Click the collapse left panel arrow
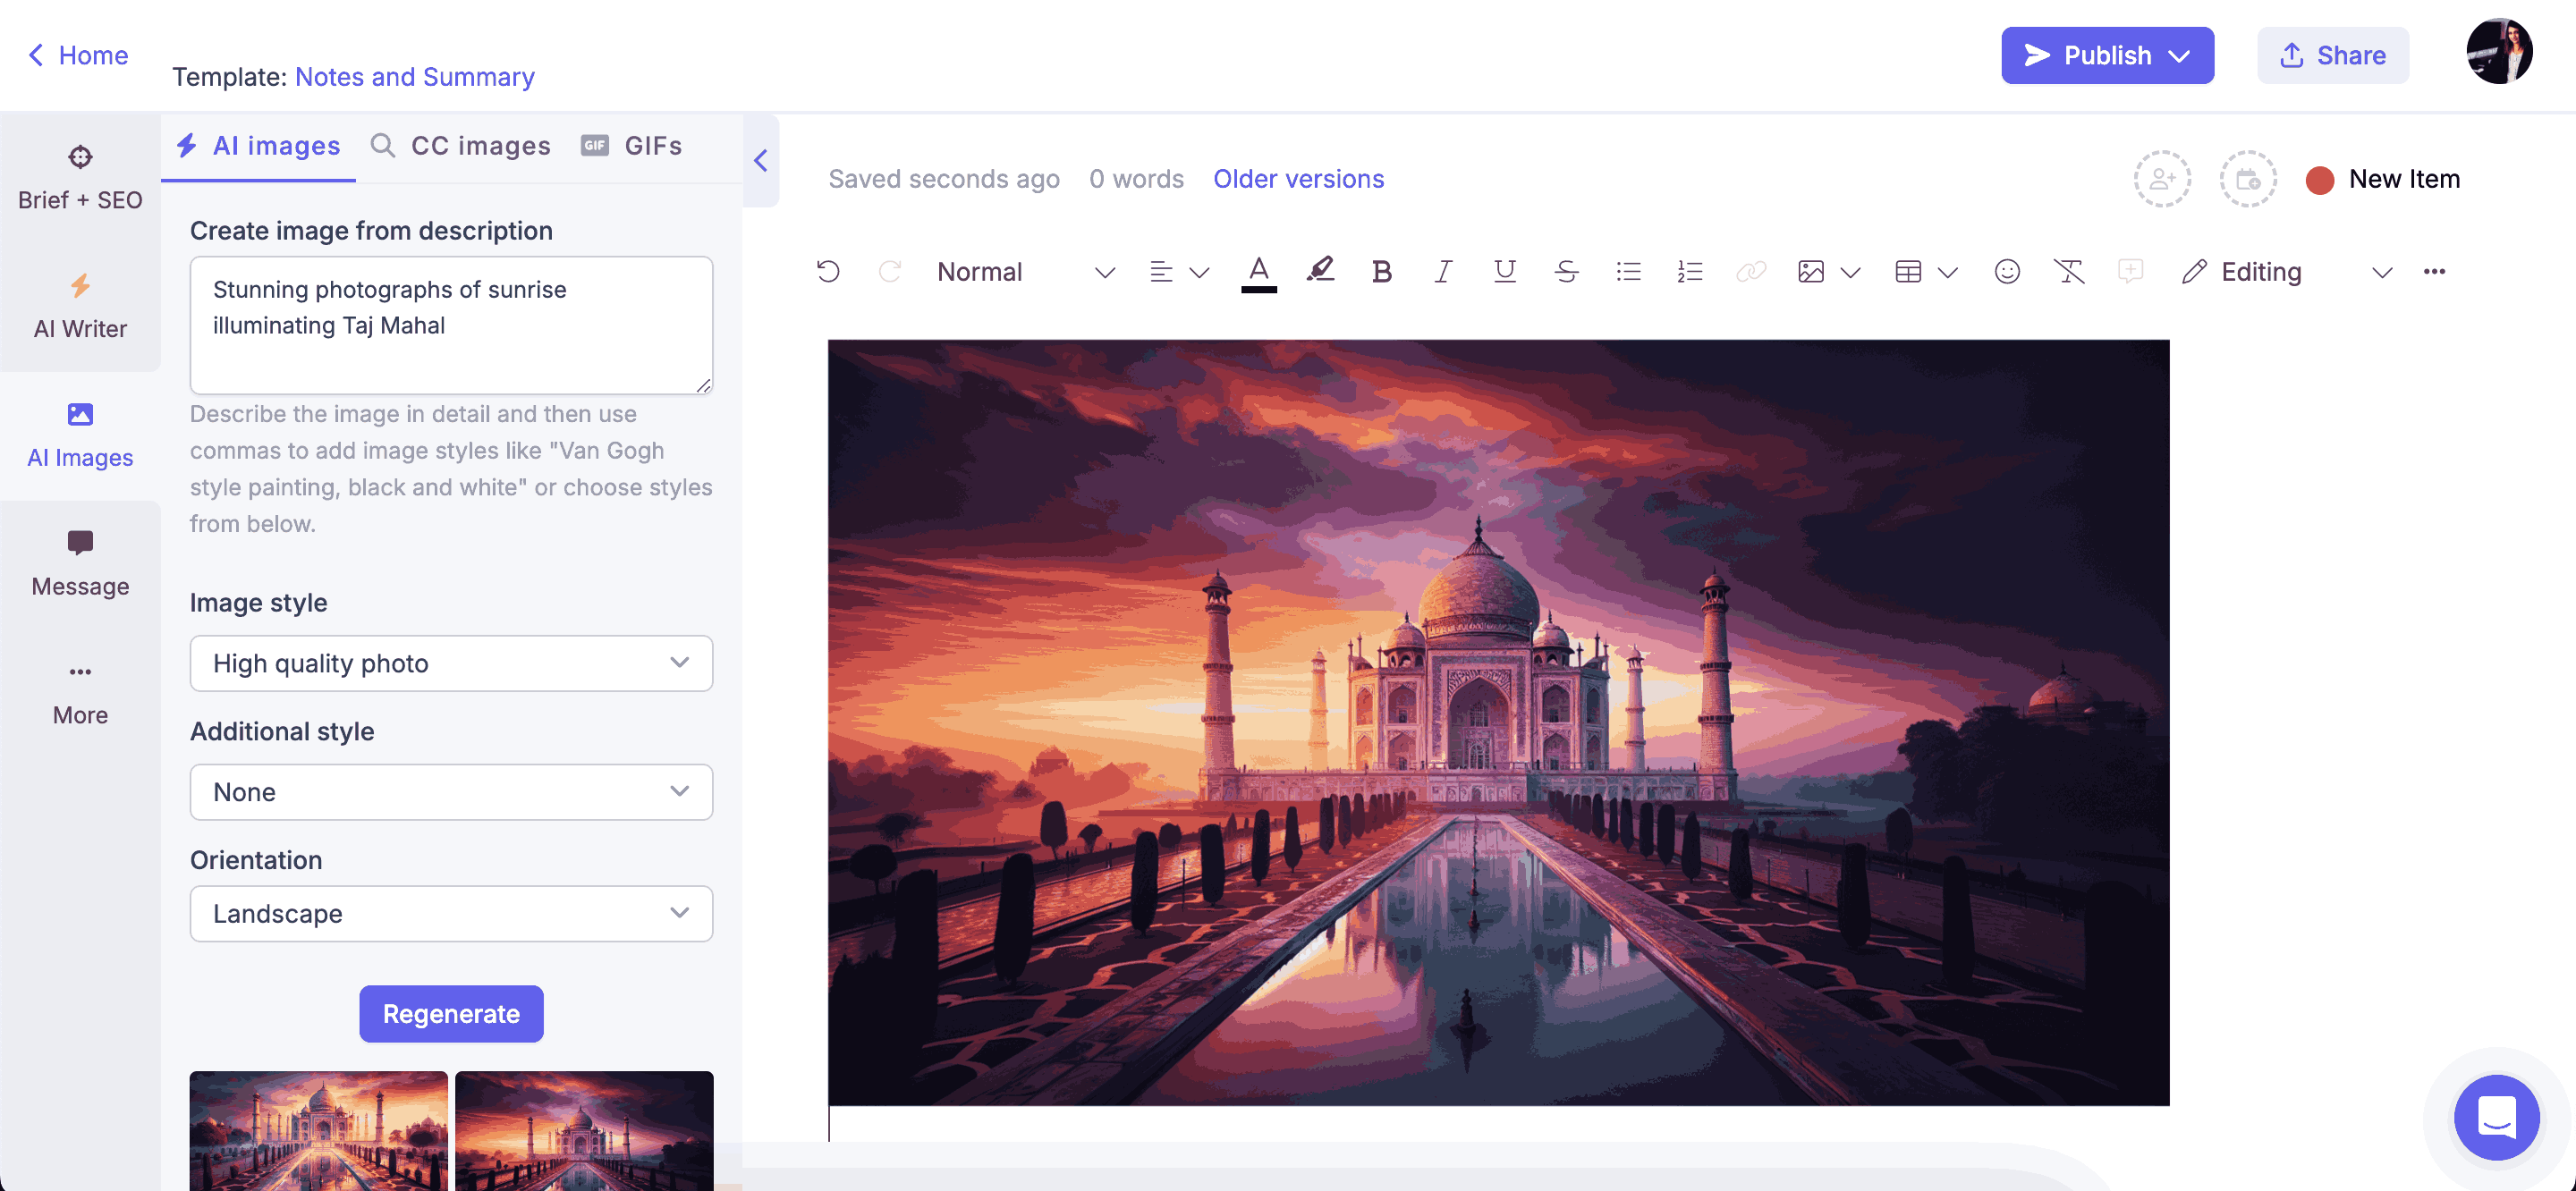Screen dimensions: 2576x1191 760,159
